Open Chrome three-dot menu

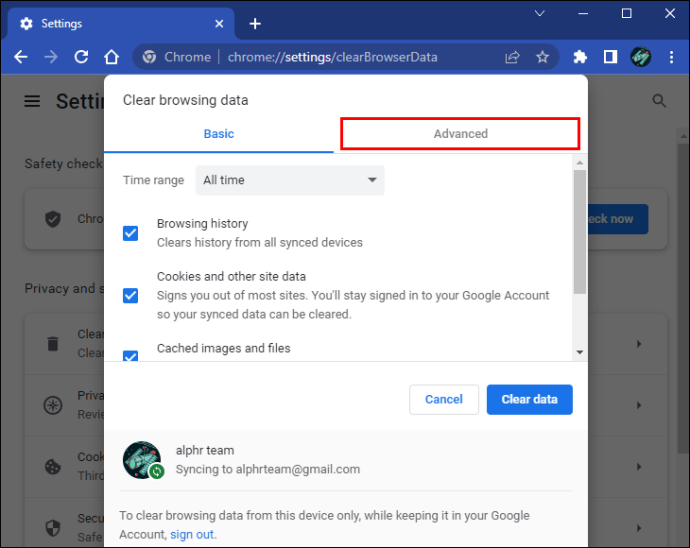pyautogui.click(x=672, y=57)
